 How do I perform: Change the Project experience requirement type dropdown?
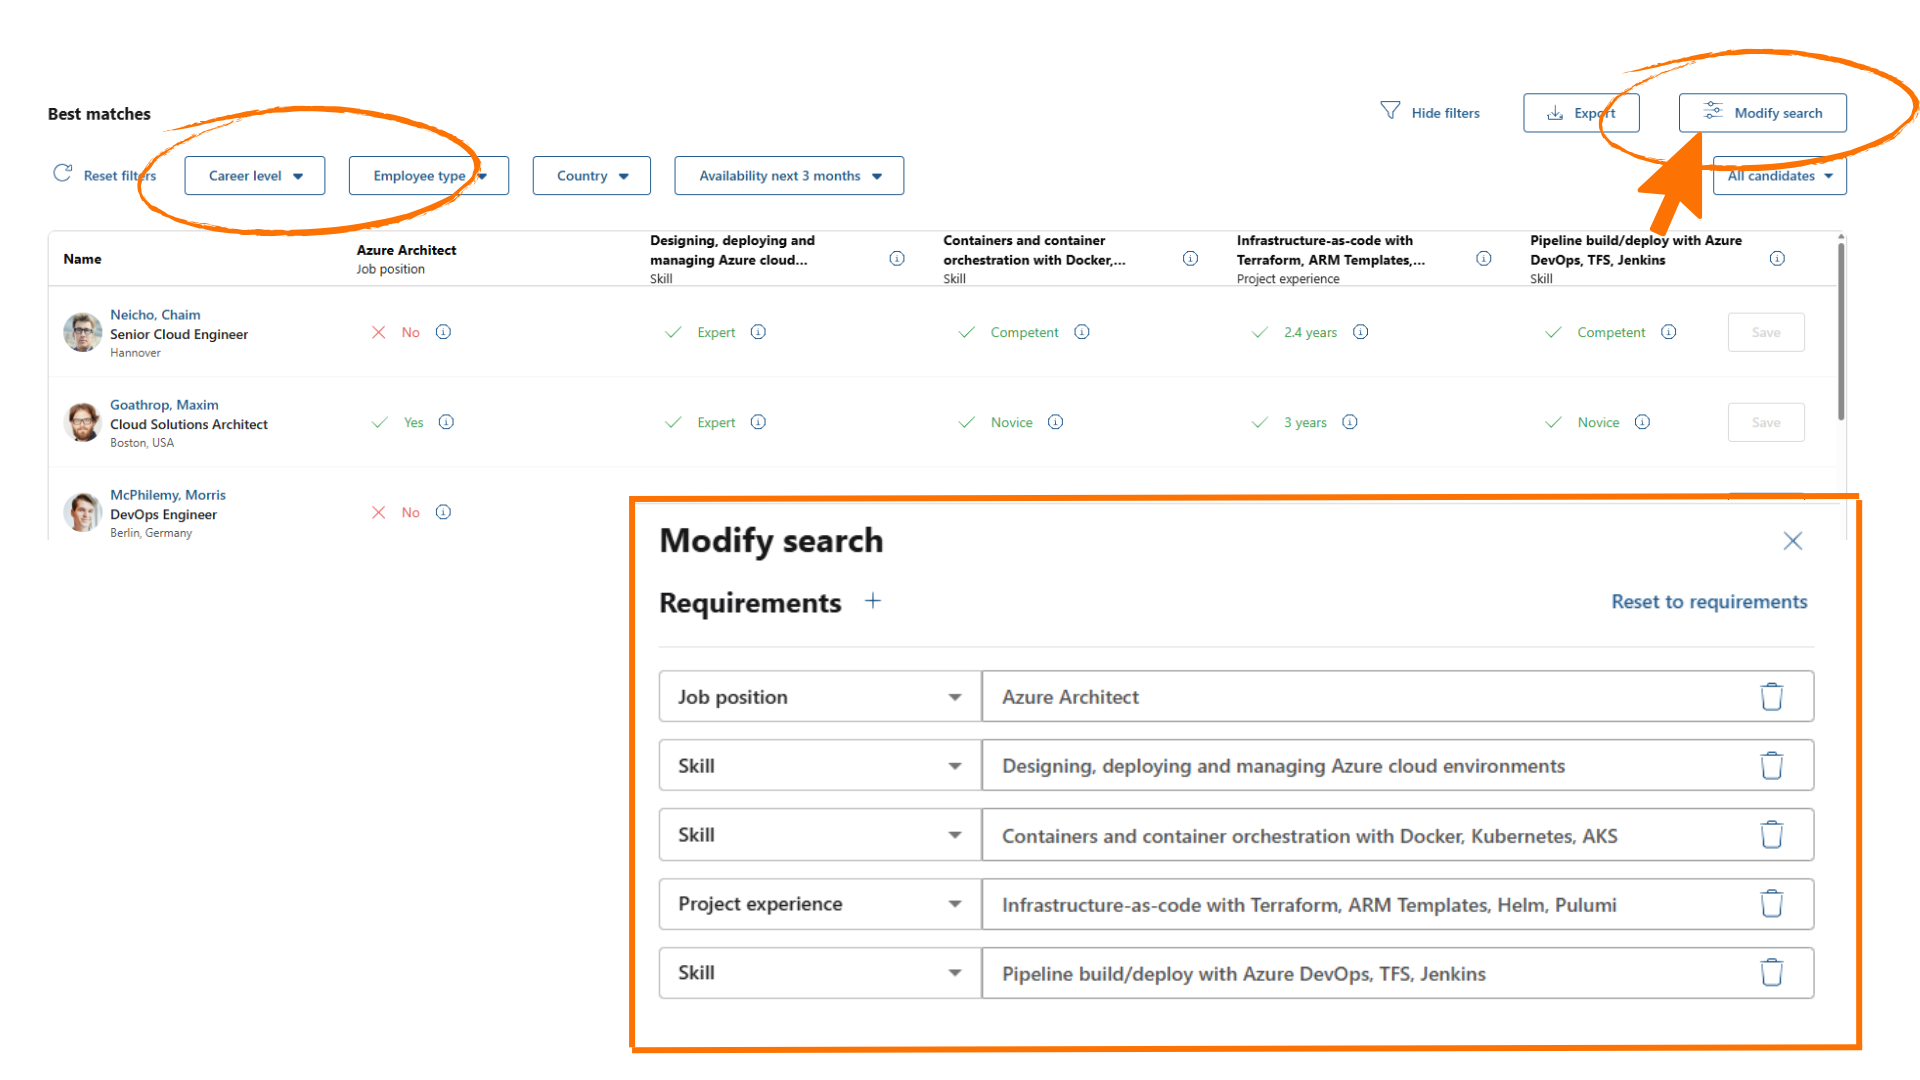coord(820,904)
